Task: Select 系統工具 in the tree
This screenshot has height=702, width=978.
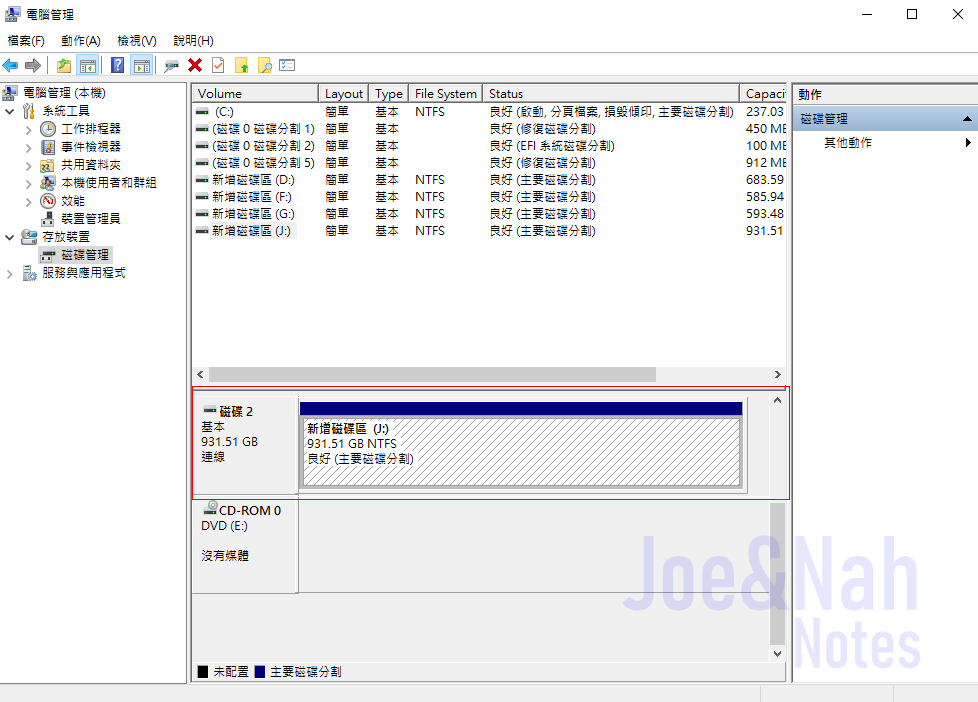Action: pyautogui.click(x=66, y=111)
